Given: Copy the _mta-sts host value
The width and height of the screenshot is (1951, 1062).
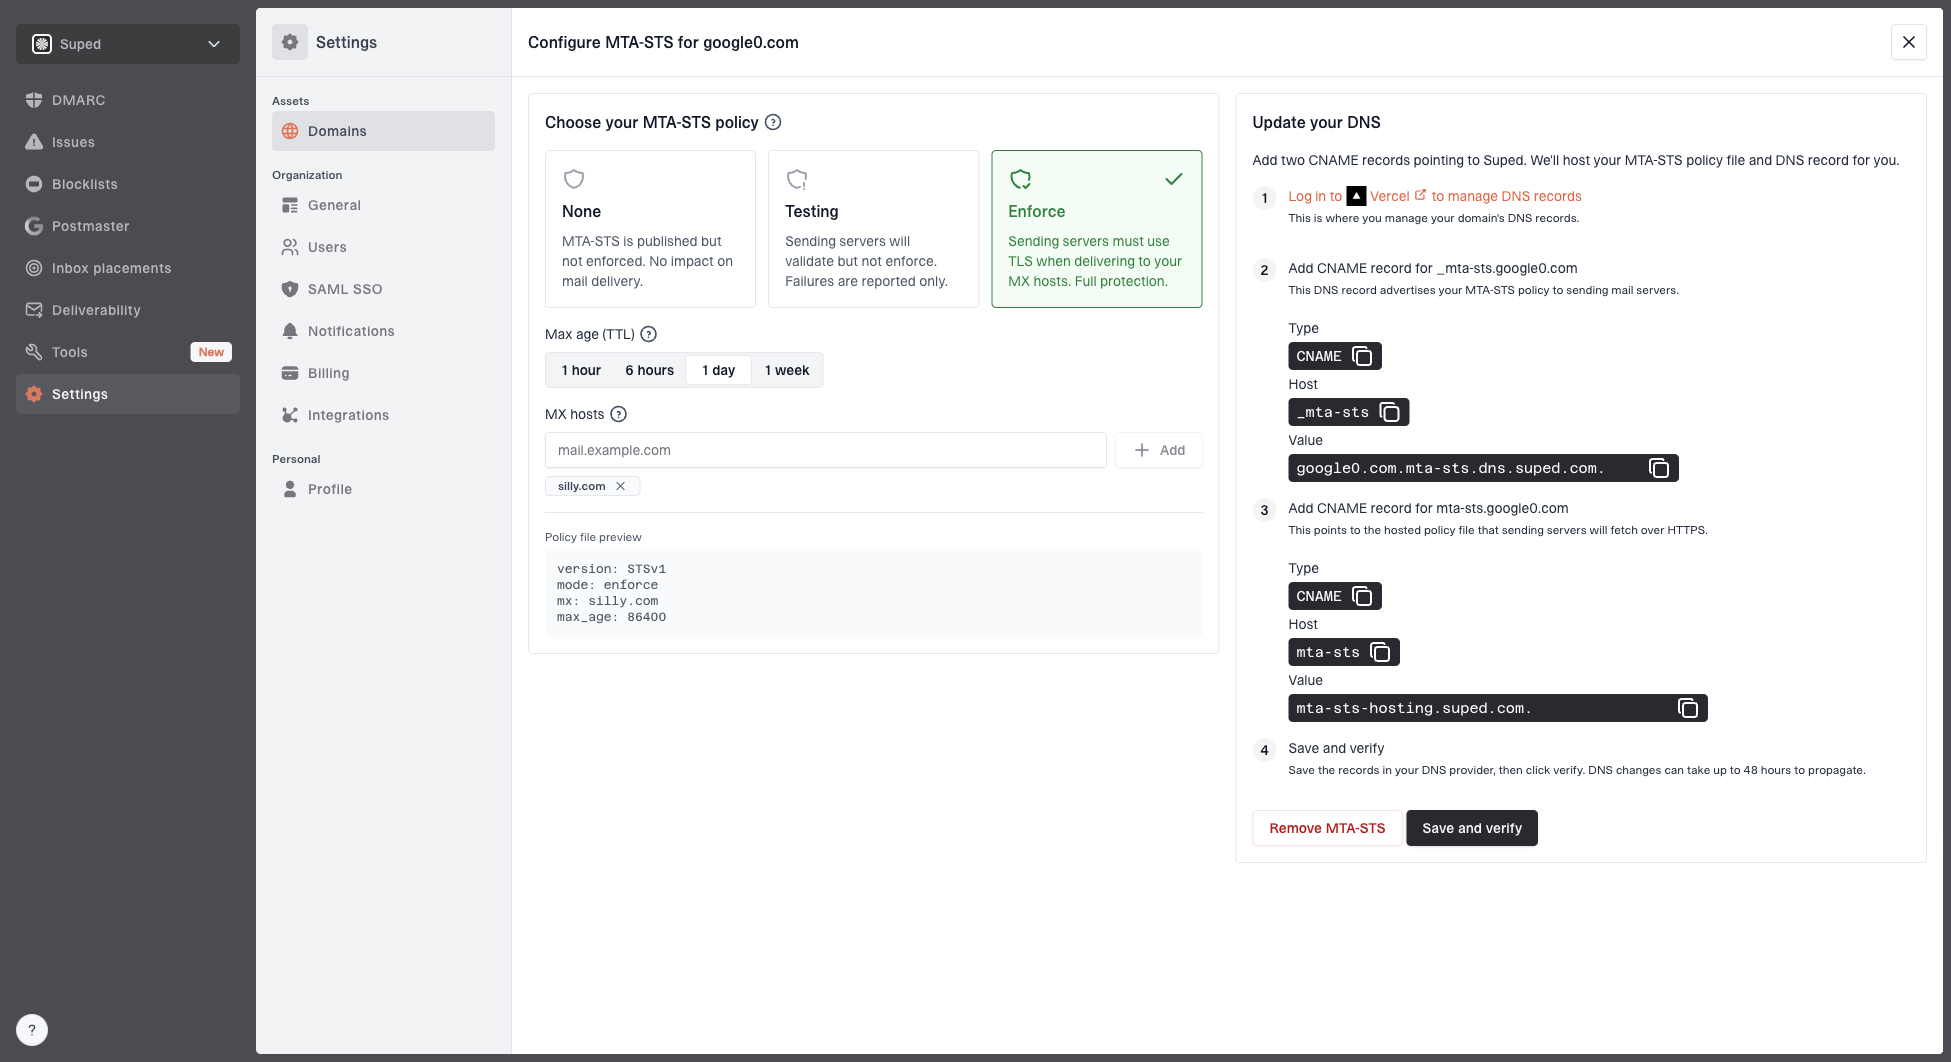Looking at the screenshot, I should pyautogui.click(x=1389, y=412).
